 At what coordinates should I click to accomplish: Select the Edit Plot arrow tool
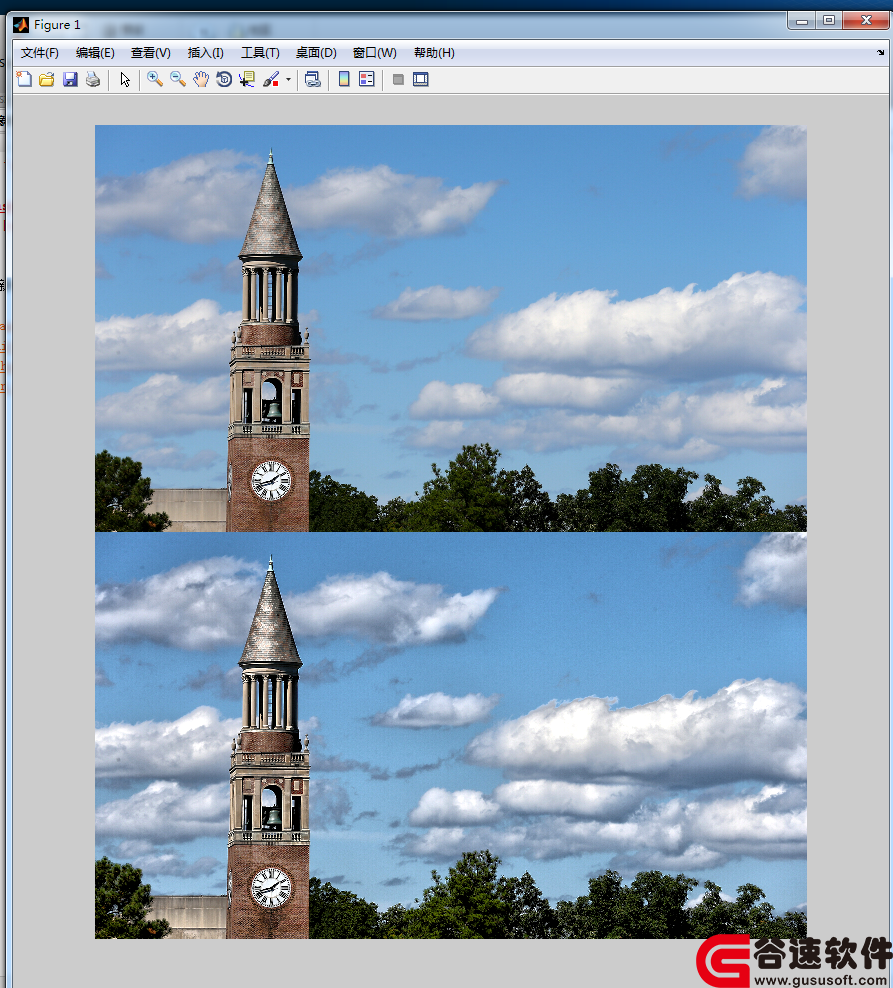[125, 79]
